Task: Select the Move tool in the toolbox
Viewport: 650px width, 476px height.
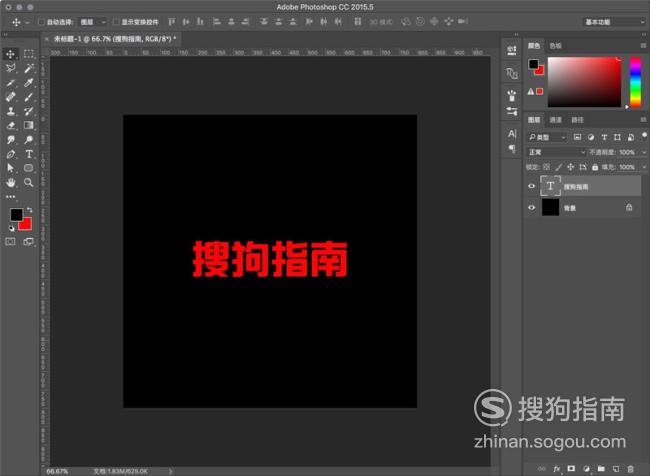Action: (x=10, y=54)
